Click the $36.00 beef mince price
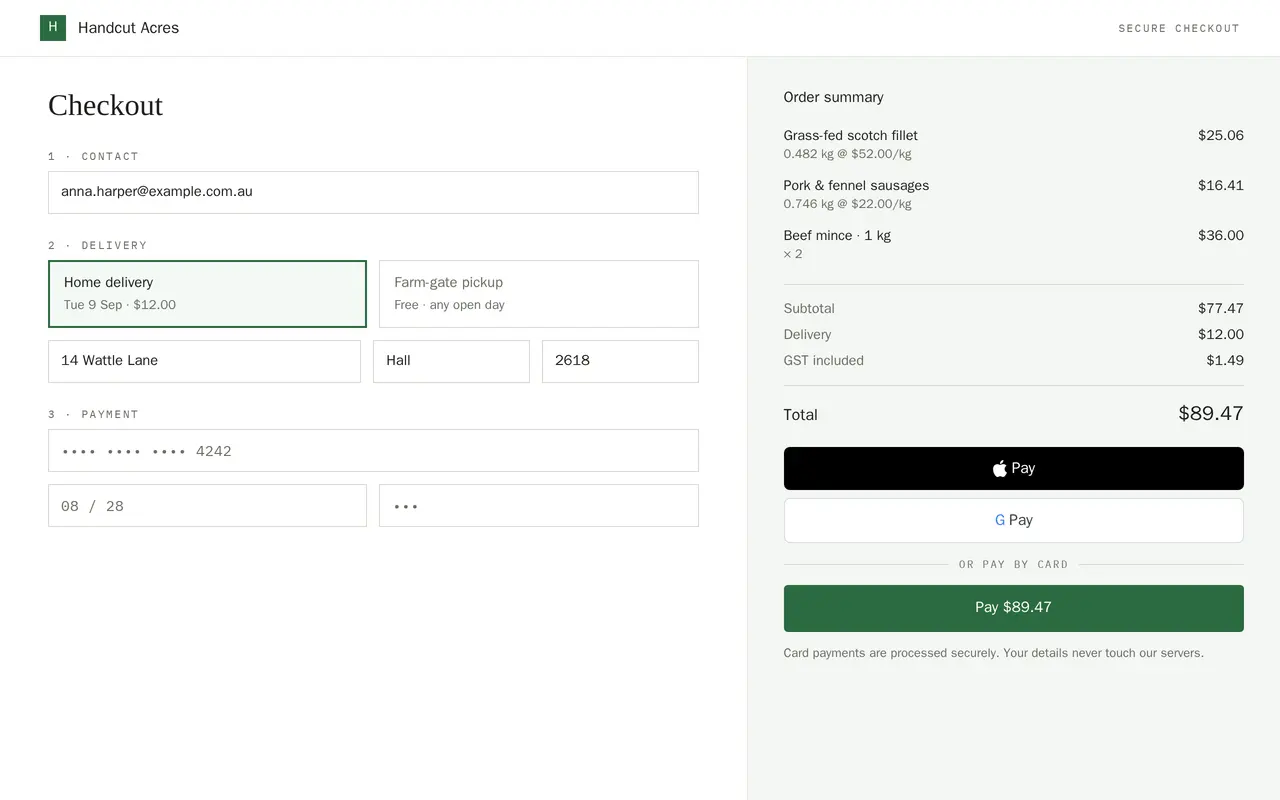This screenshot has width=1280, height=800. tap(1221, 235)
